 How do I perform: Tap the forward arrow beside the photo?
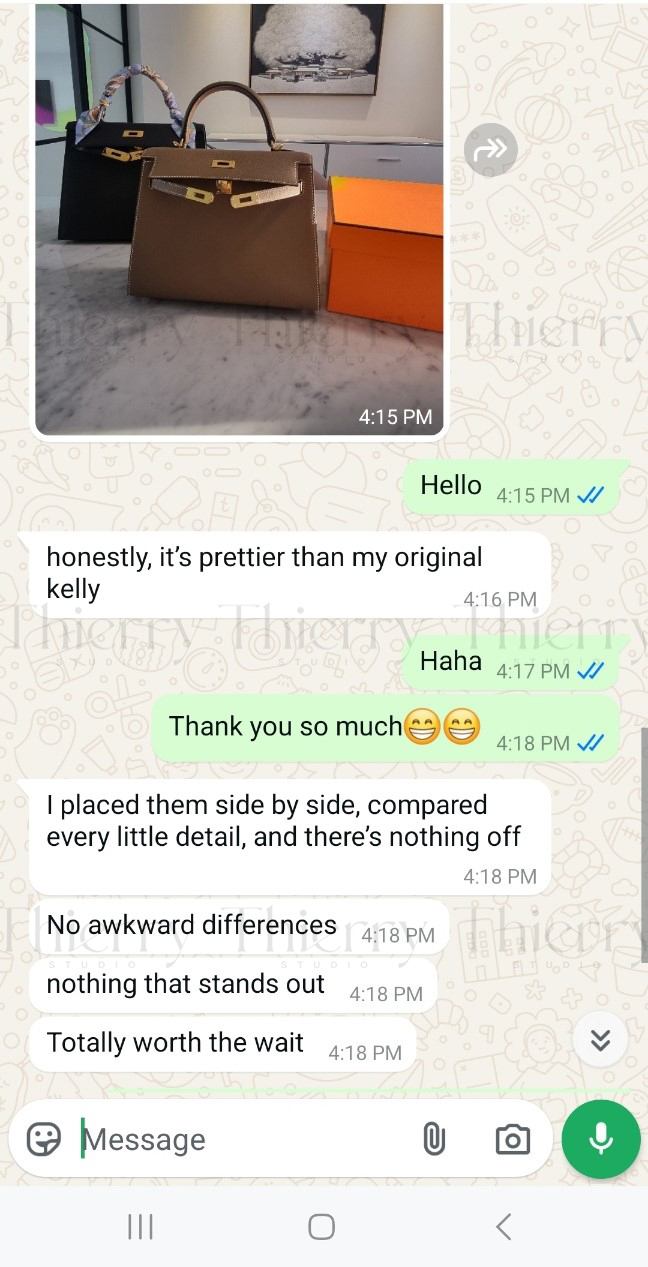point(490,150)
